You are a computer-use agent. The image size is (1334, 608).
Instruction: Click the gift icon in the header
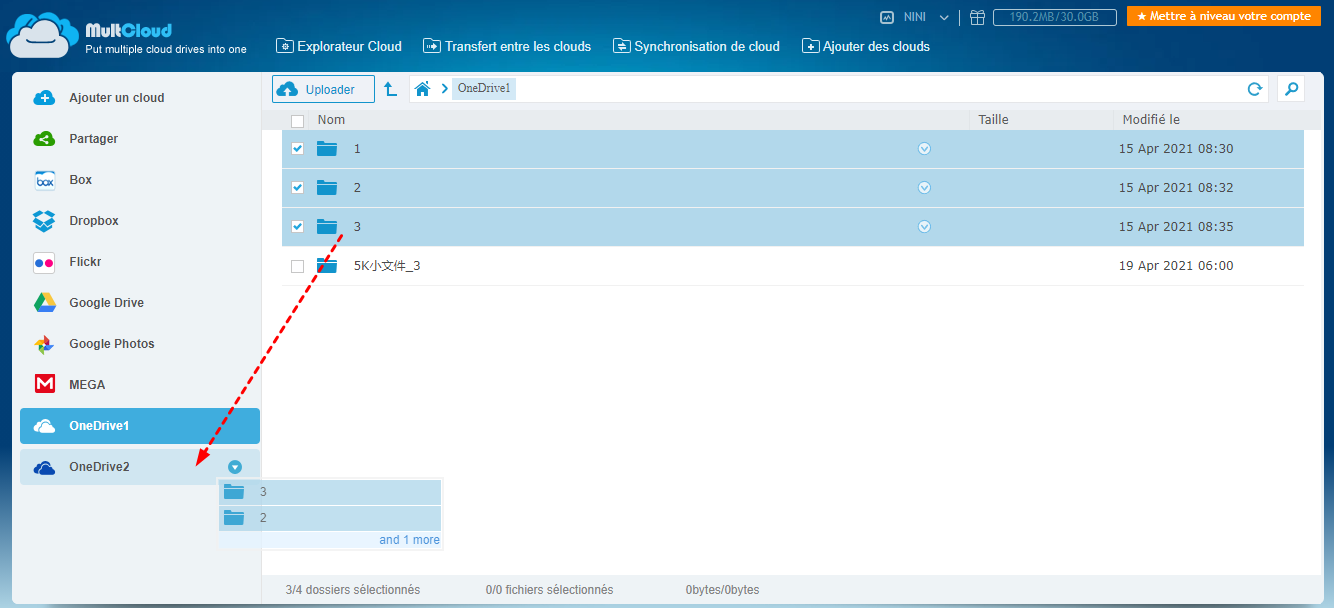coord(977,17)
